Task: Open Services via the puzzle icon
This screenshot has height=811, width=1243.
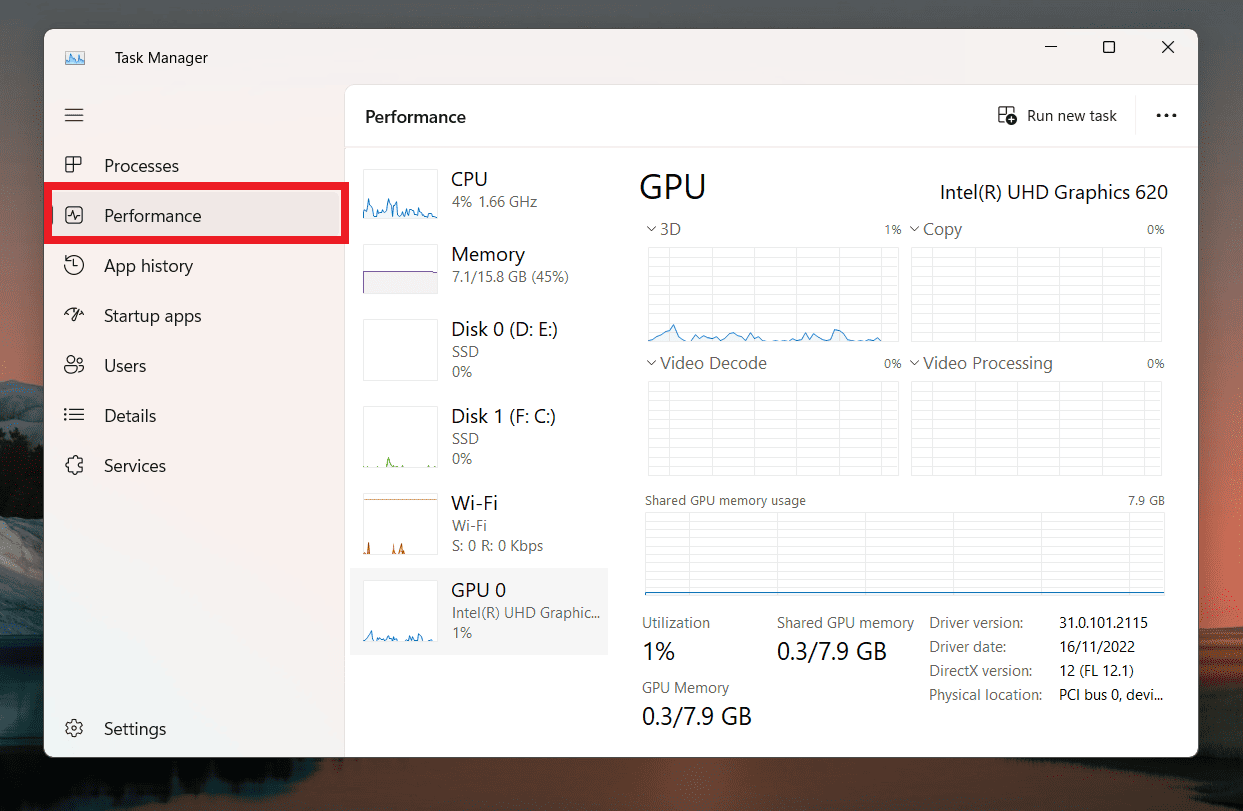Action: [x=74, y=466]
